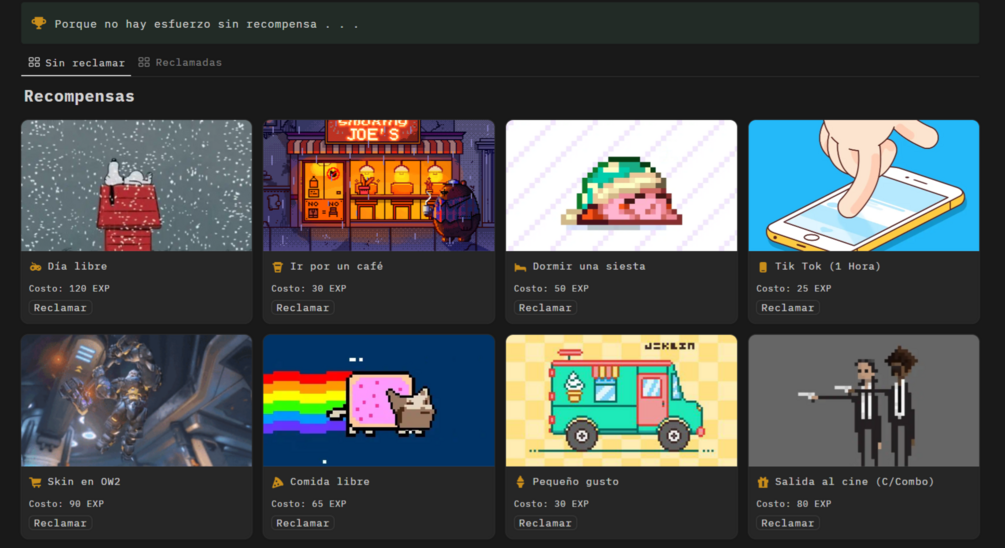
Task: Hit Reclamar under Comida libre
Action: coord(303,523)
